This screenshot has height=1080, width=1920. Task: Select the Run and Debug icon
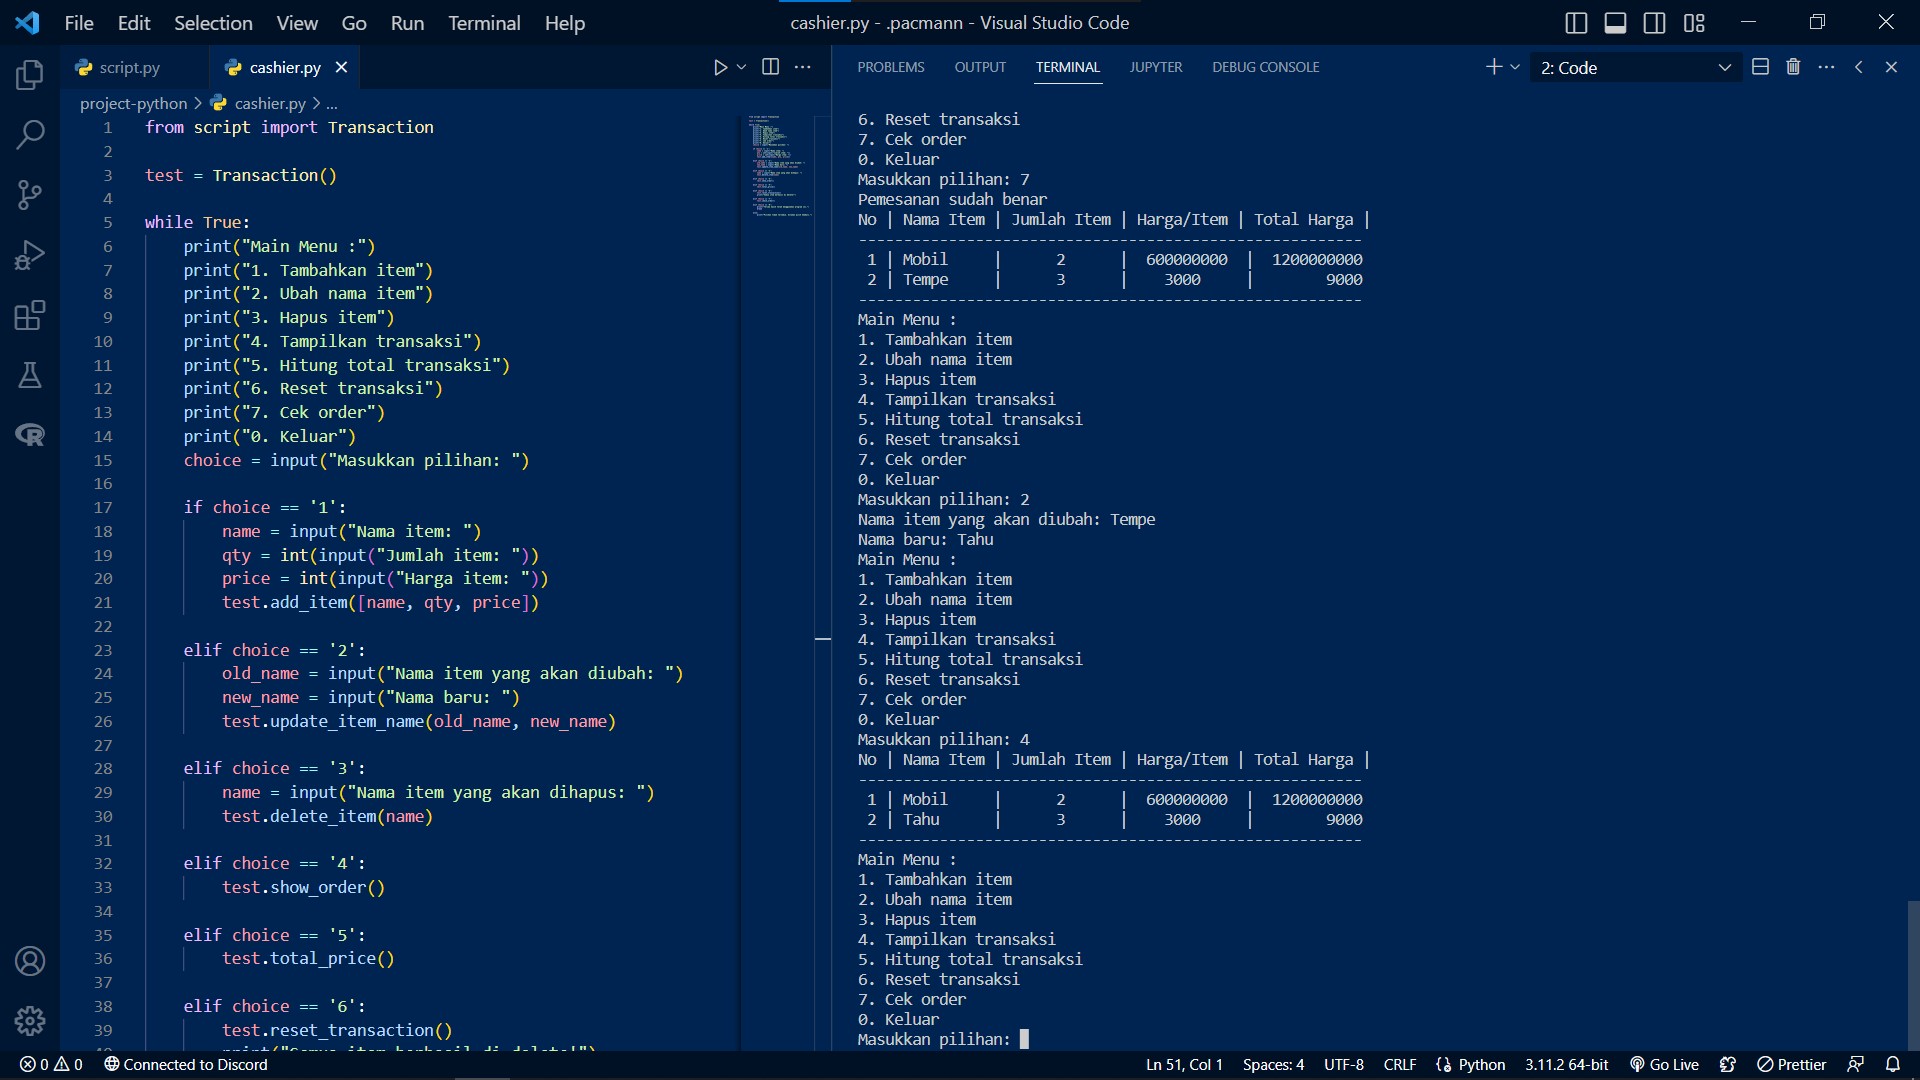tap(30, 255)
